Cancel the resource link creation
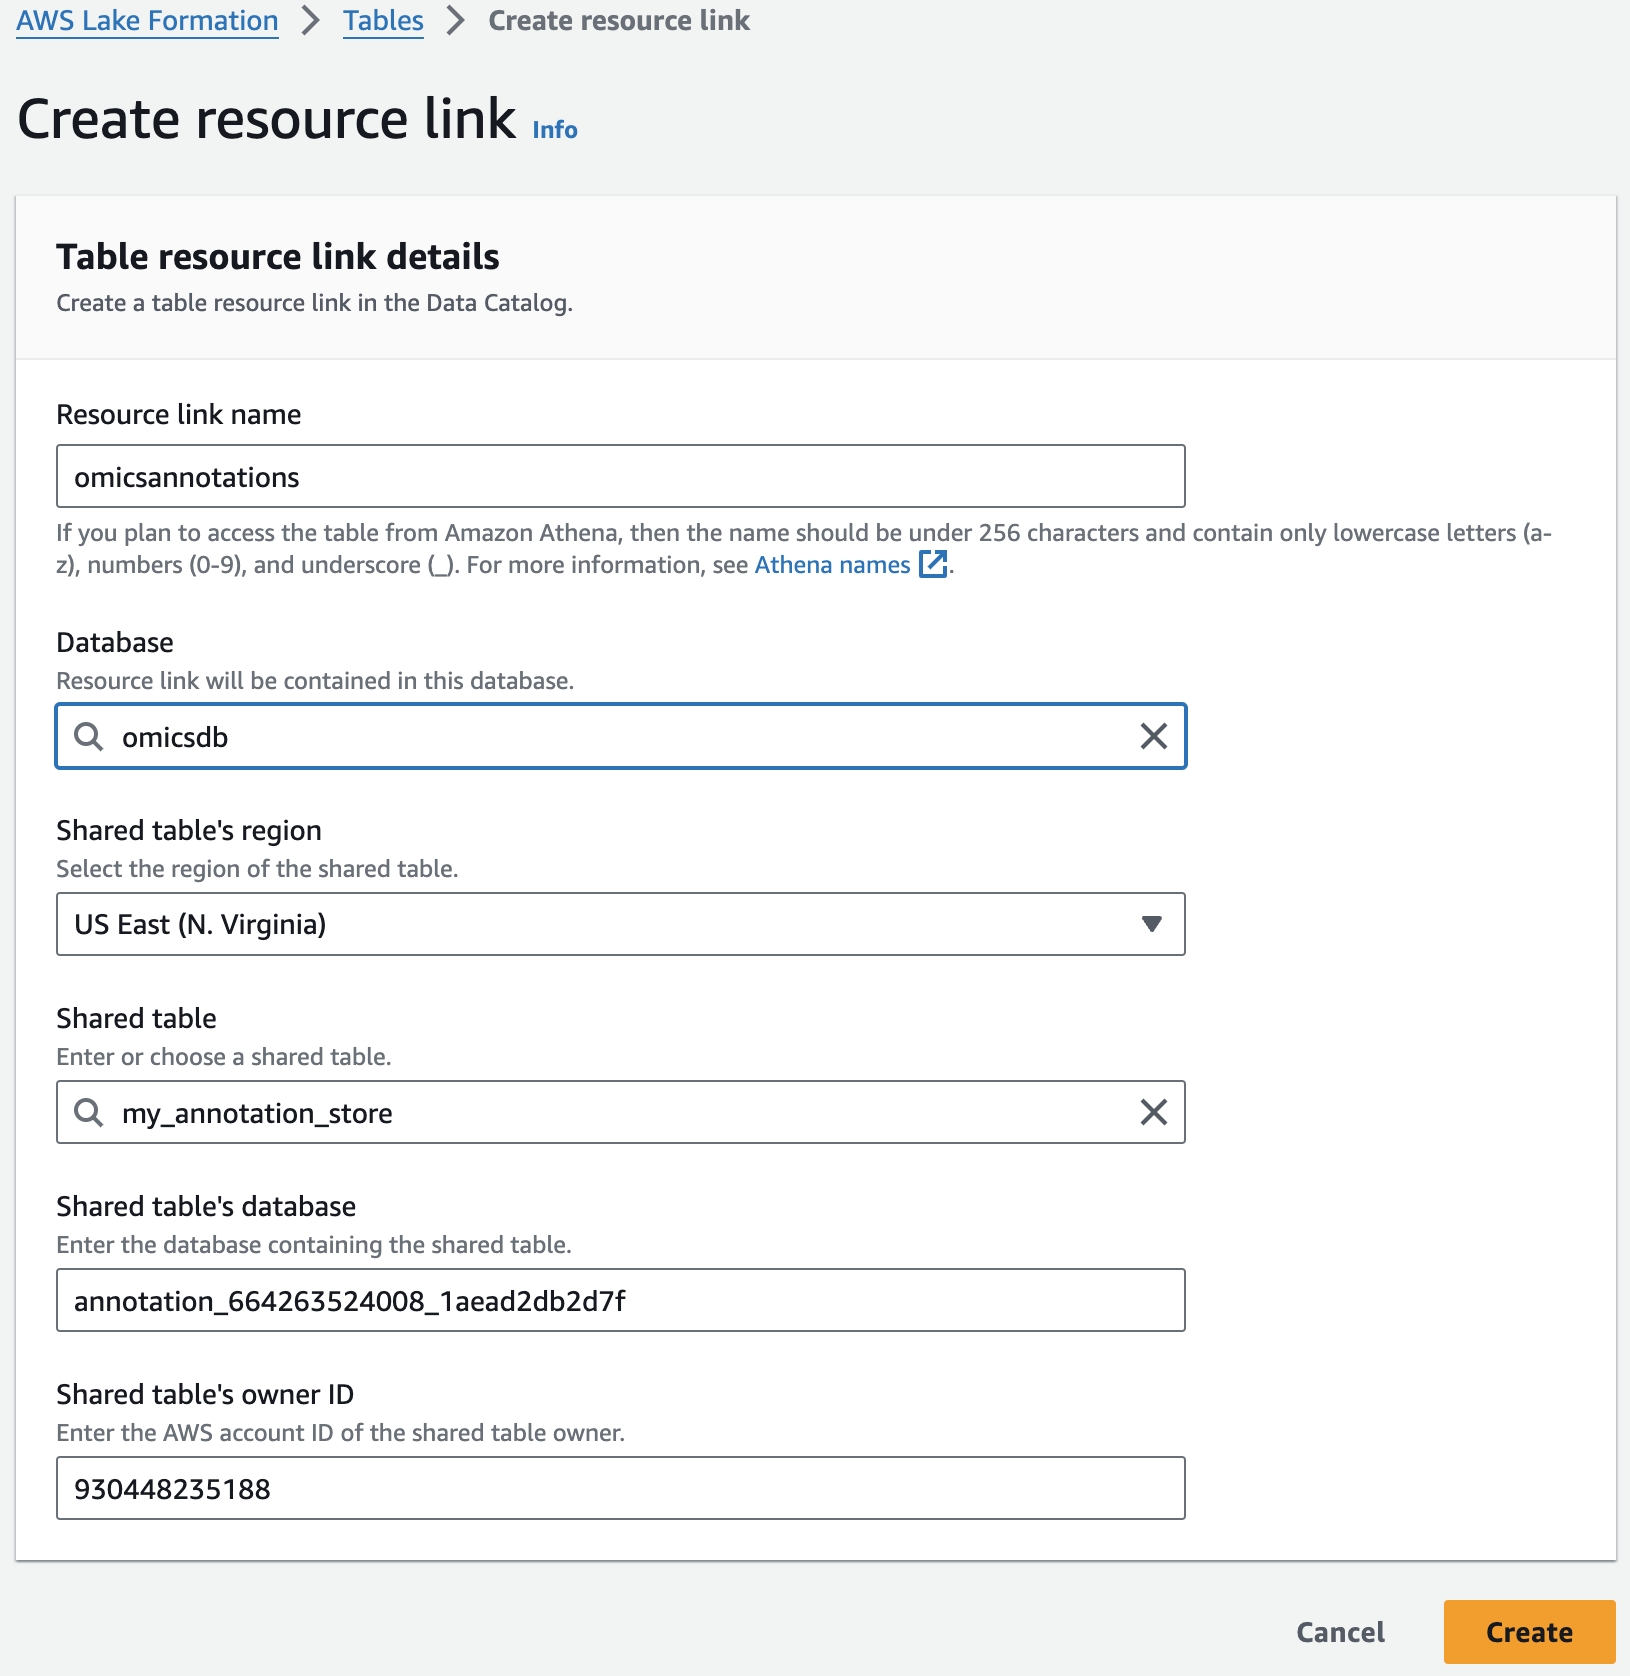The image size is (1630, 1676). (x=1340, y=1632)
